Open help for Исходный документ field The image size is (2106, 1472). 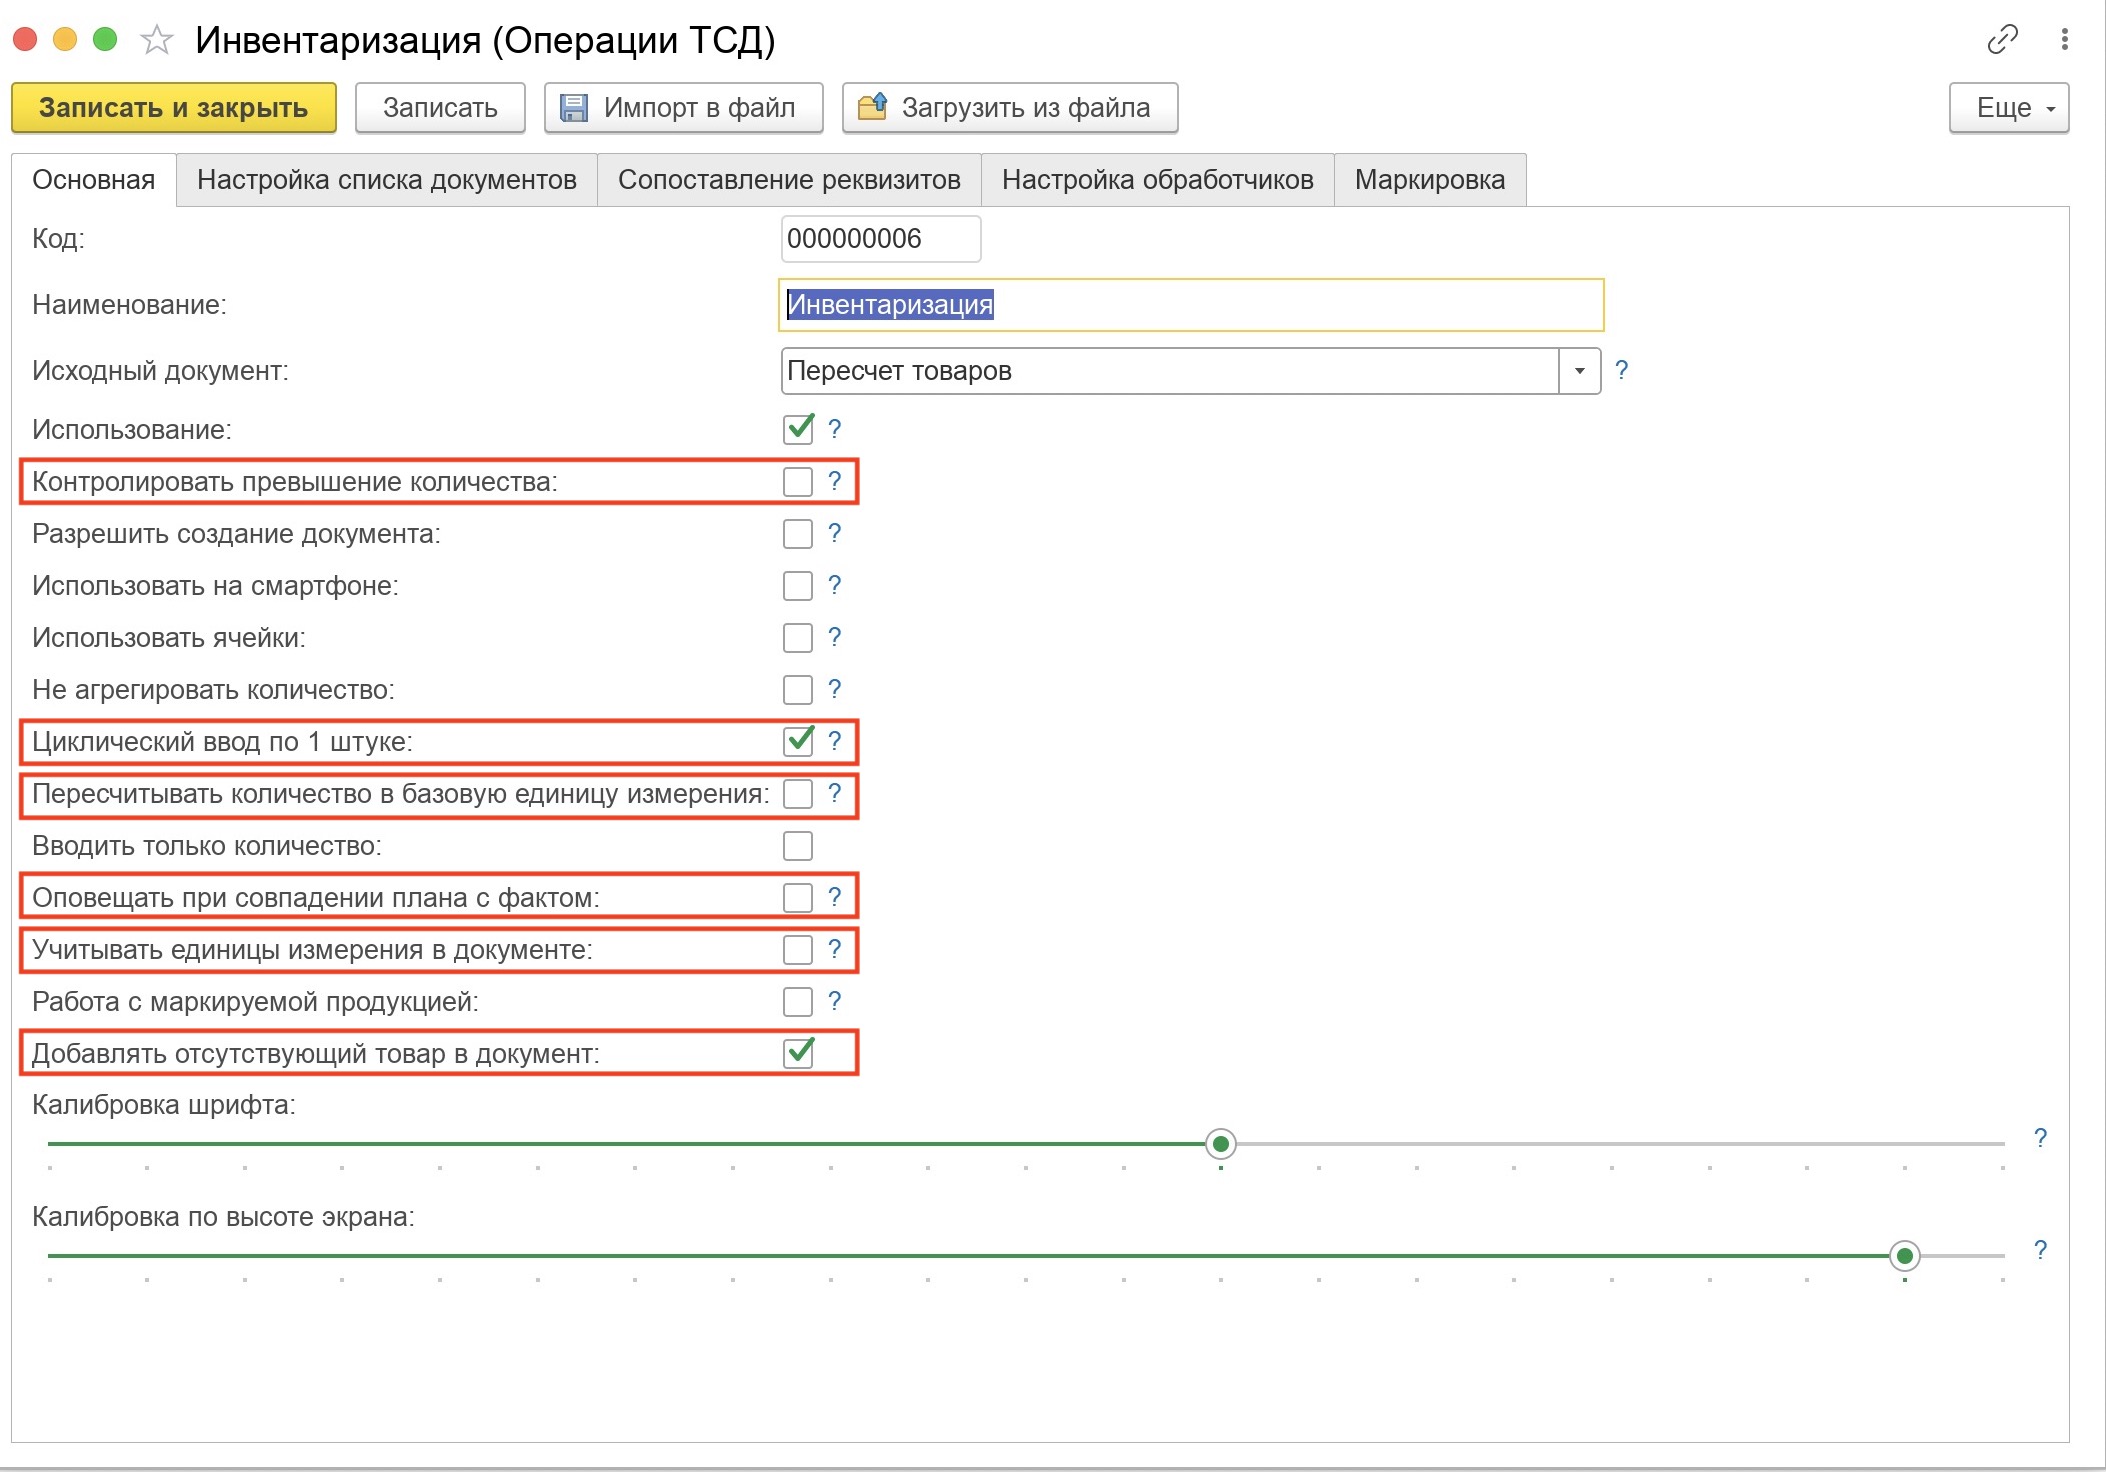tap(1621, 370)
